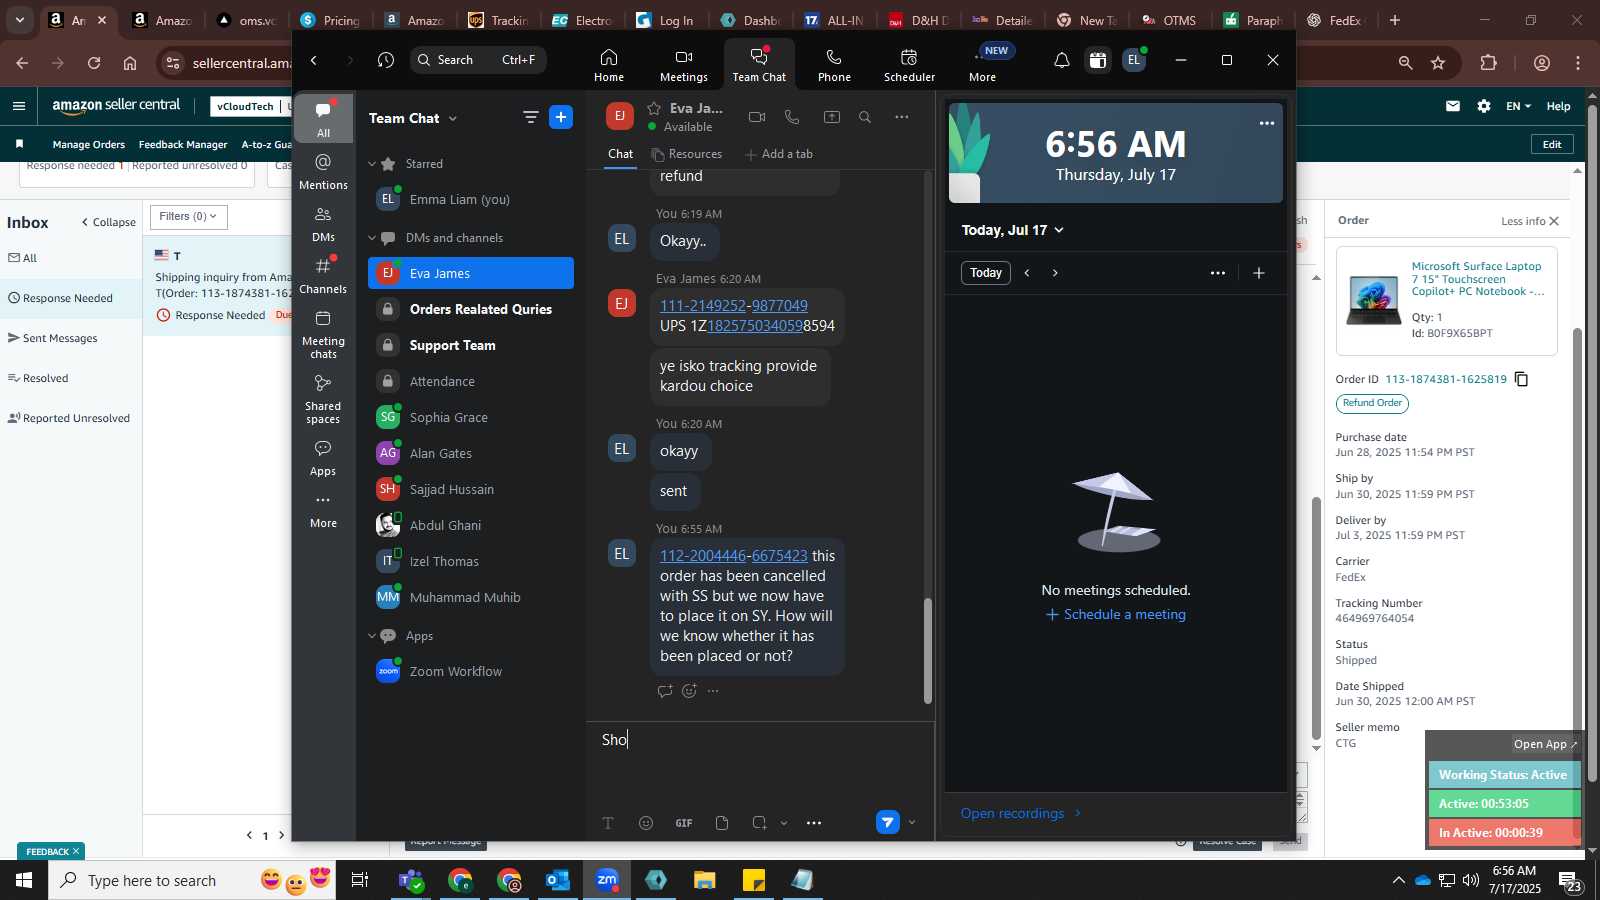Collapse the Apps section in chat list
The width and height of the screenshot is (1600, 900).
372,636
